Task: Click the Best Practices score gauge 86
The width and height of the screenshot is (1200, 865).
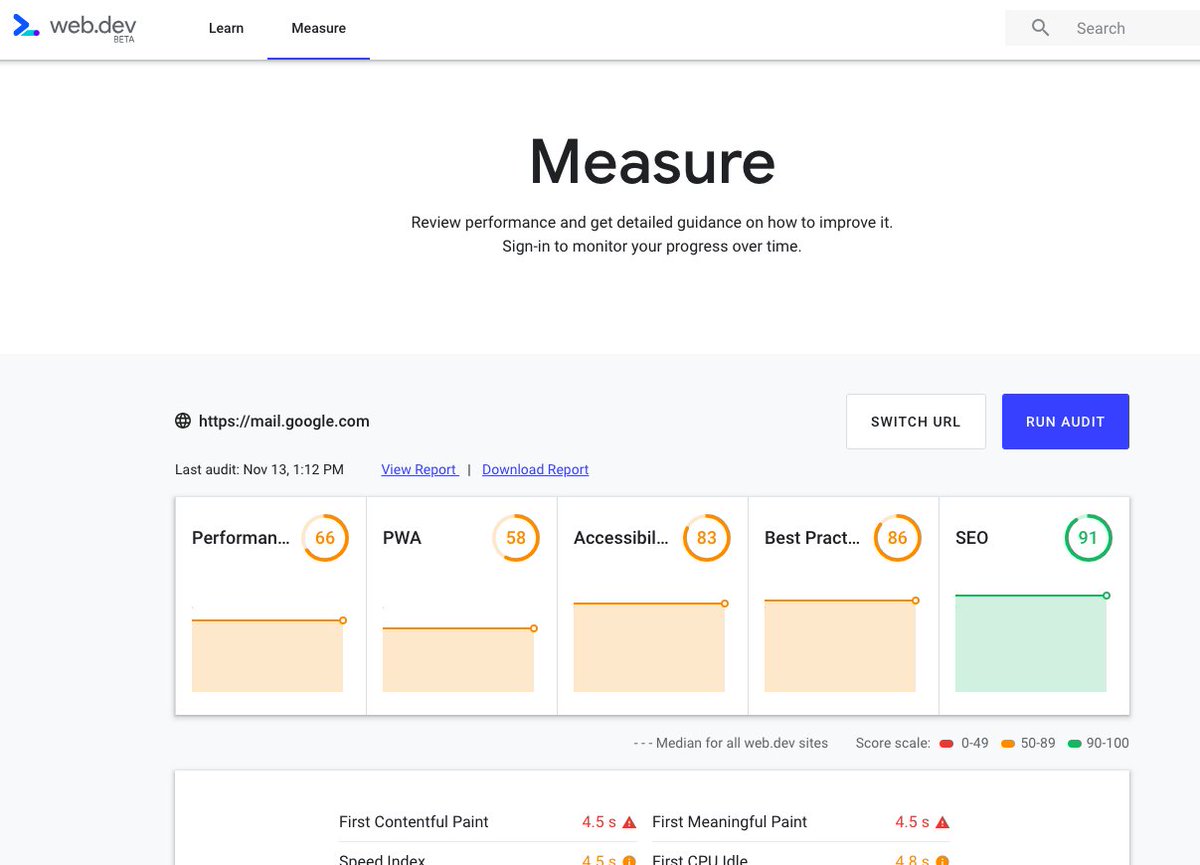Action: click(897, 538)
